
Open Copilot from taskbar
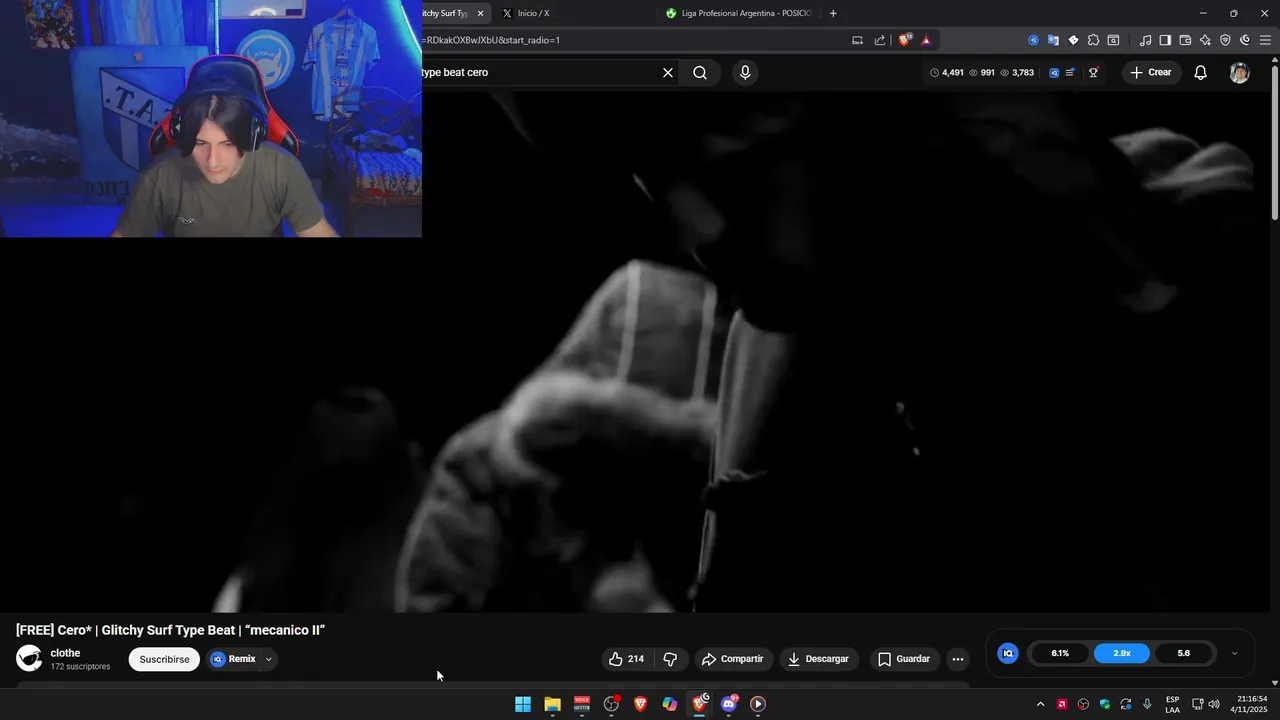pos(670,704)
